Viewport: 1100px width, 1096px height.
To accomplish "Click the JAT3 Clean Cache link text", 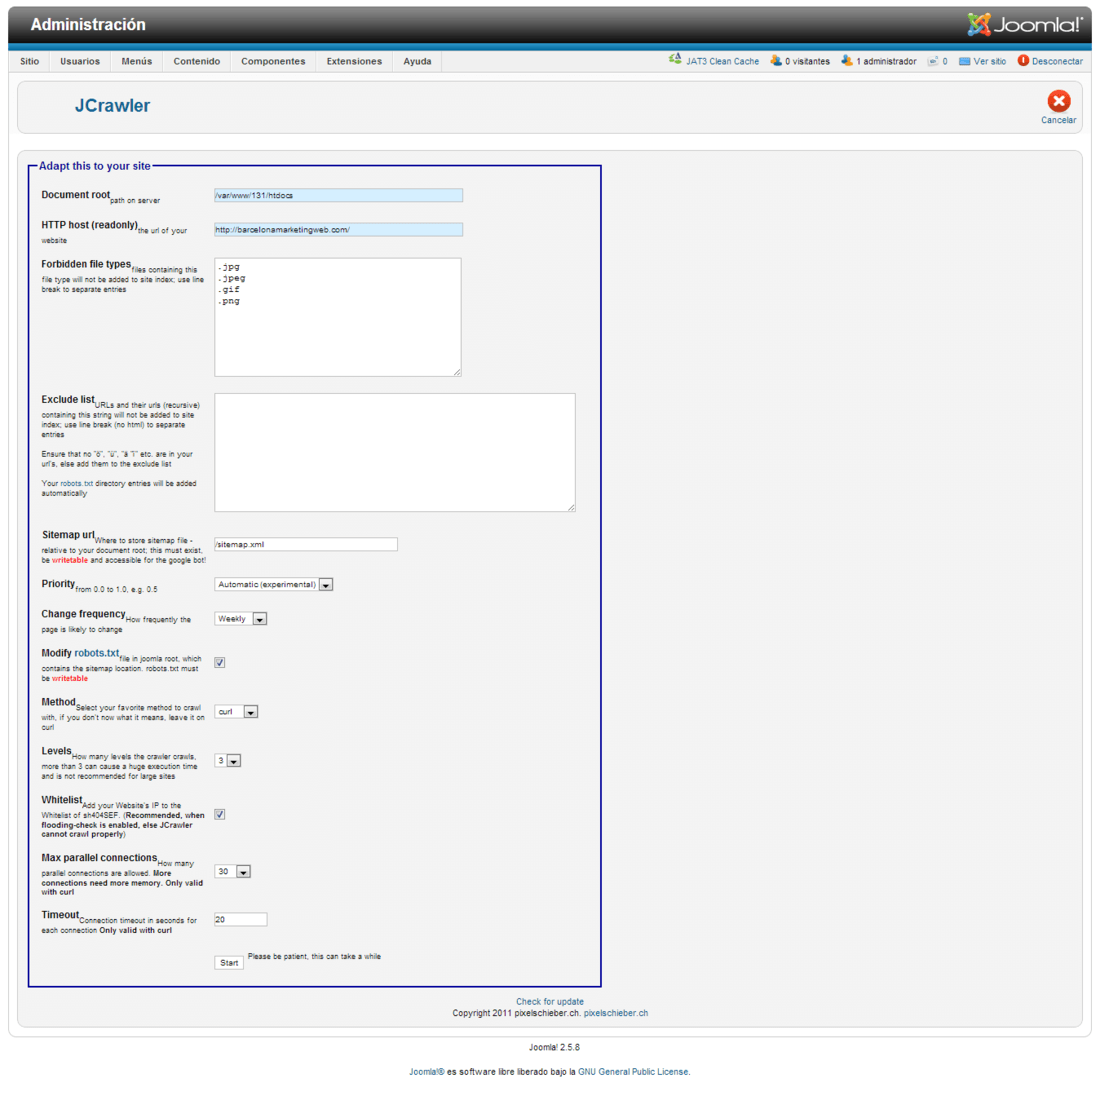I will tap(723, 61).
